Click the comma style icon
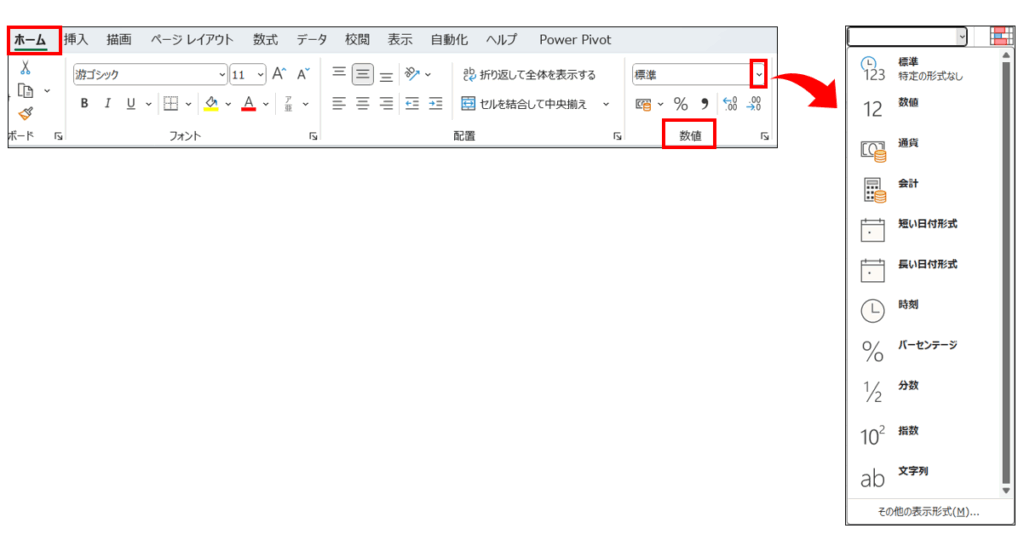This screenshot has height=540, width=1024. pyautogui.click(x=703, y=104)
